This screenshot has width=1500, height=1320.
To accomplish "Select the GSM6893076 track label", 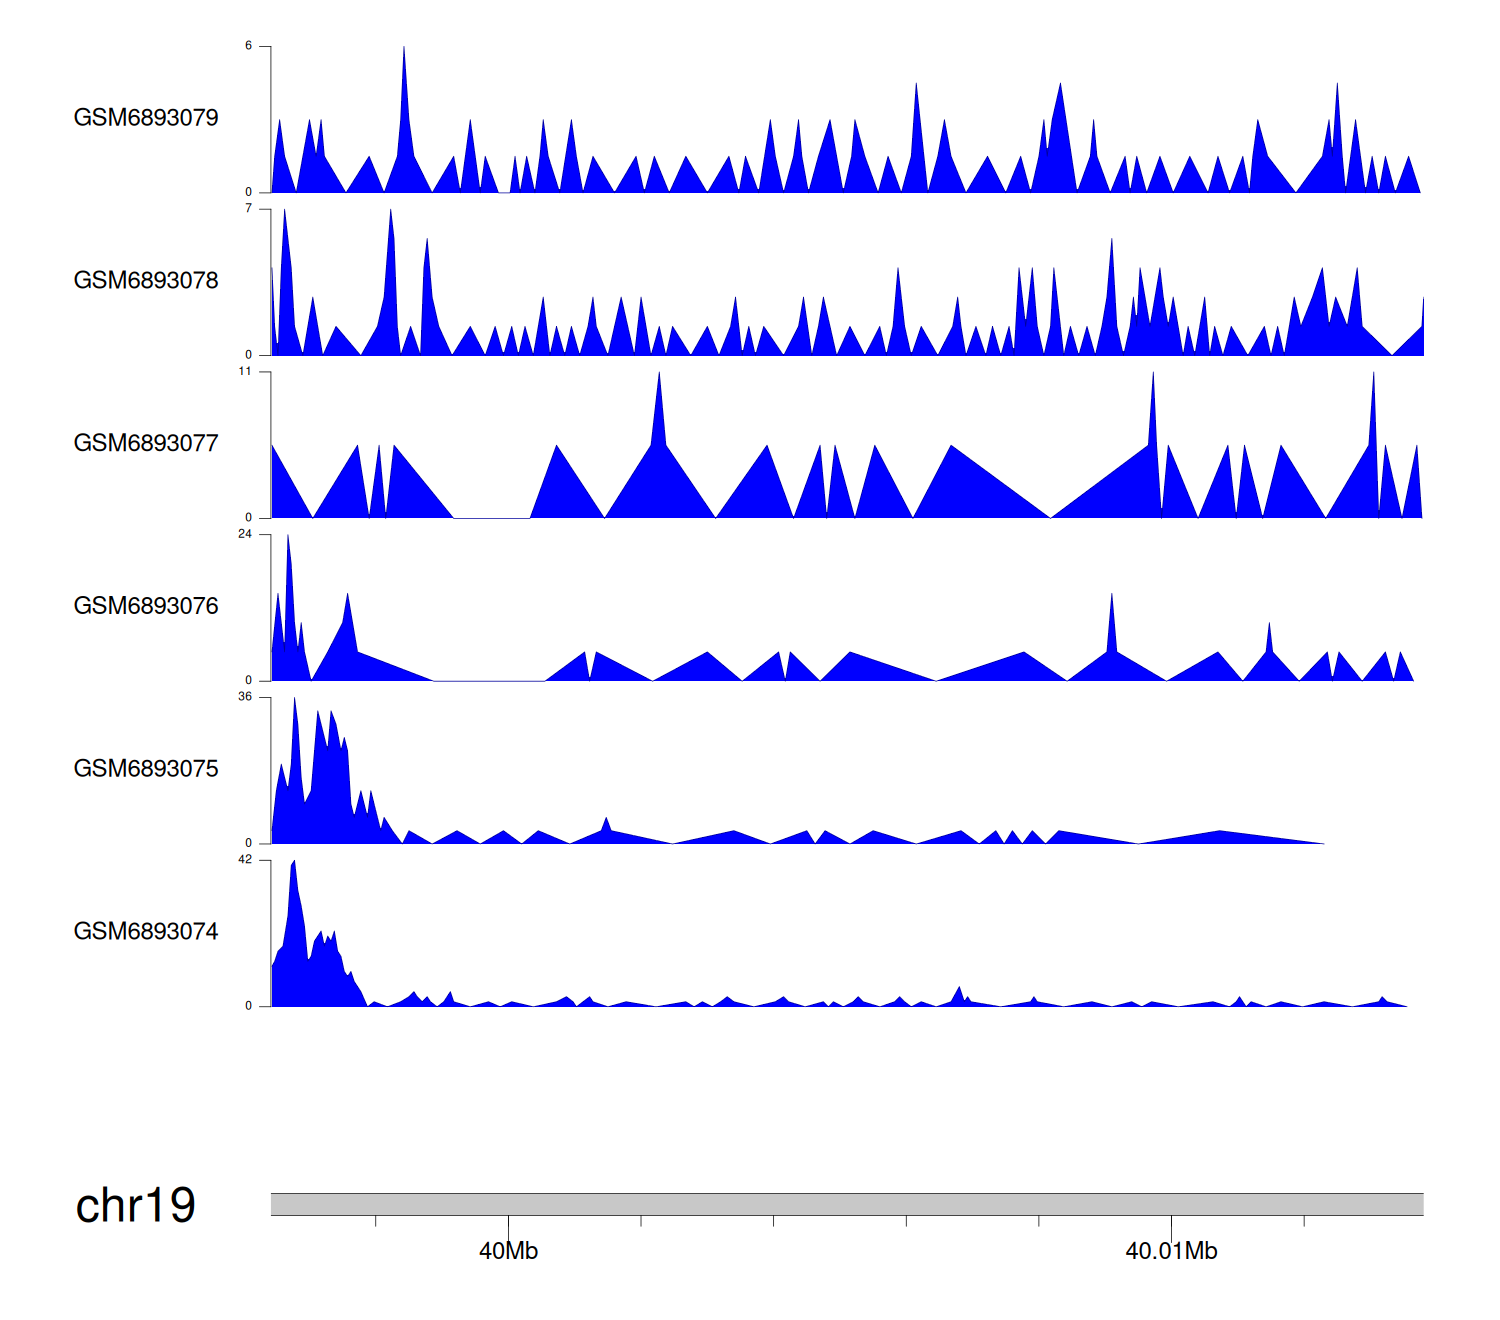I will pyautogui.click(x=146, y=607).
